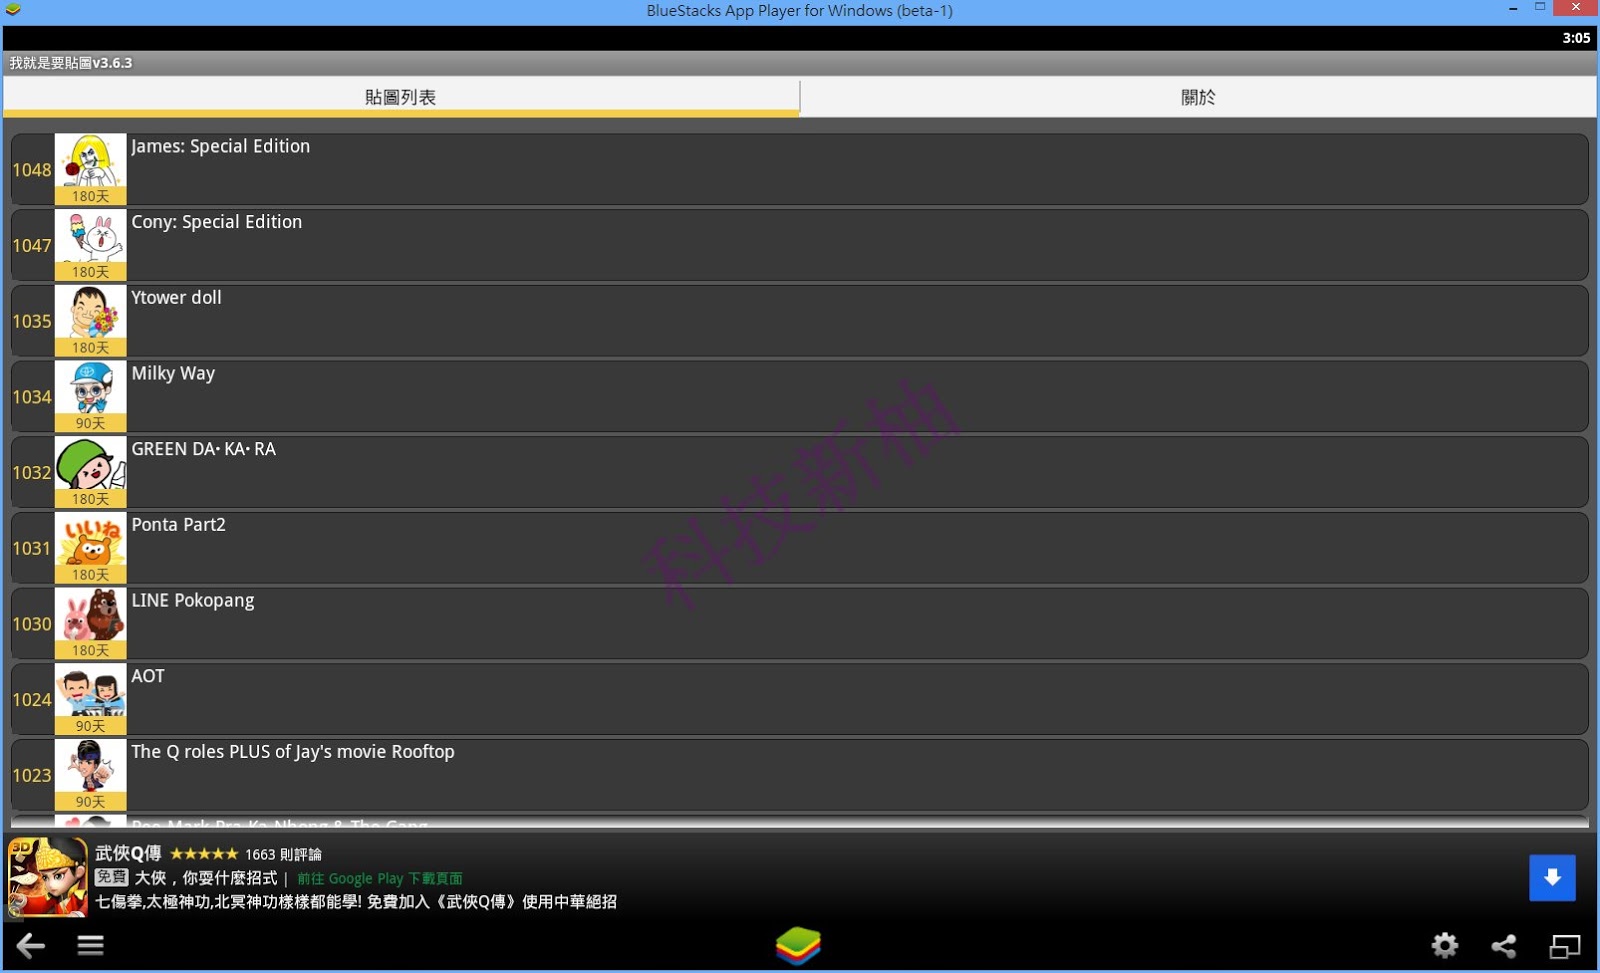Click the Cony: Special Edition title
The width and height of the screenshot is (1600, 973).
217,222
